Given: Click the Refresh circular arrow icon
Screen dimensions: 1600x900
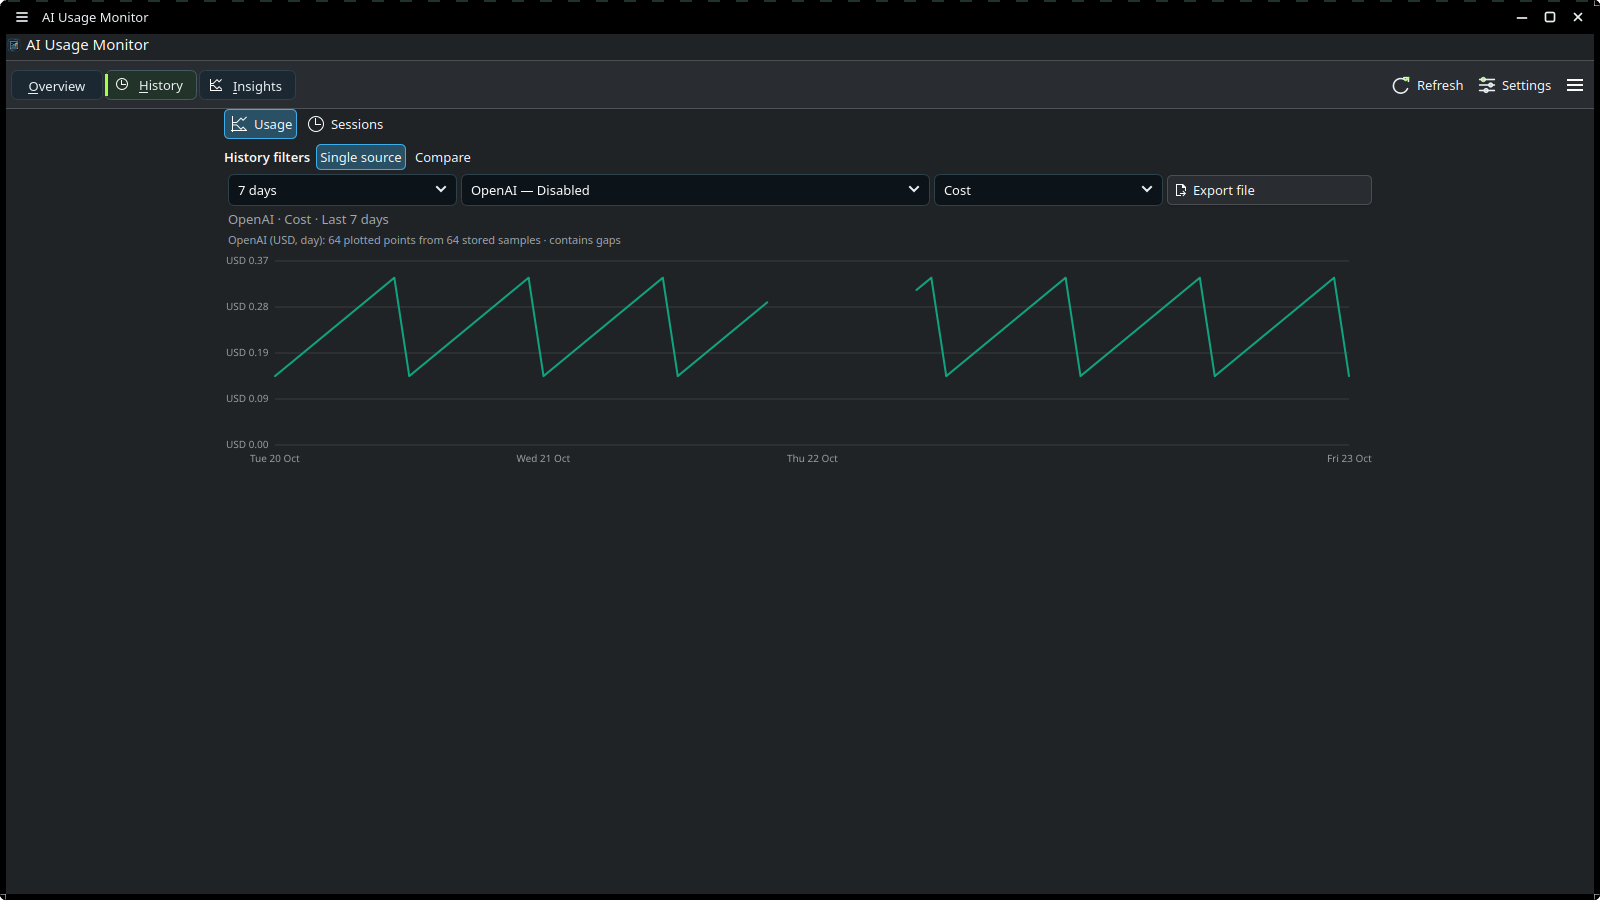Looking at the screenshot, I should click(1401, 86).
